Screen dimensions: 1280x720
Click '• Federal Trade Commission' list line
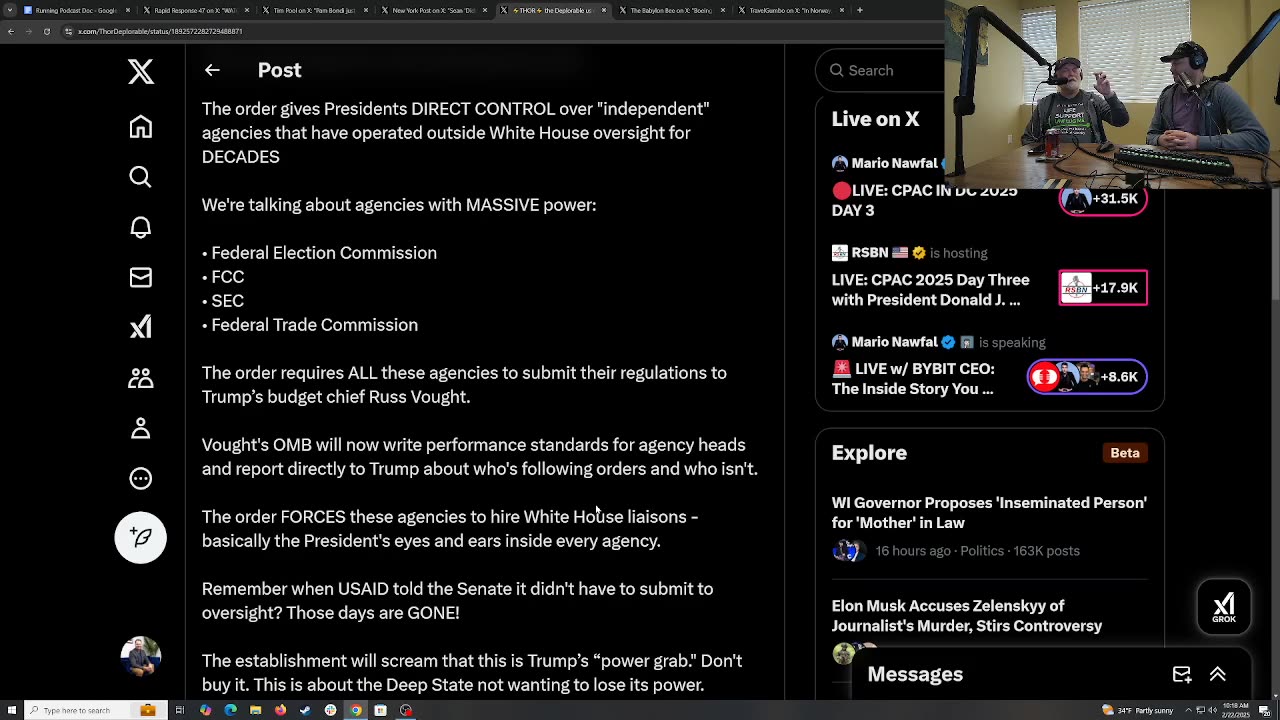[310, 325]
